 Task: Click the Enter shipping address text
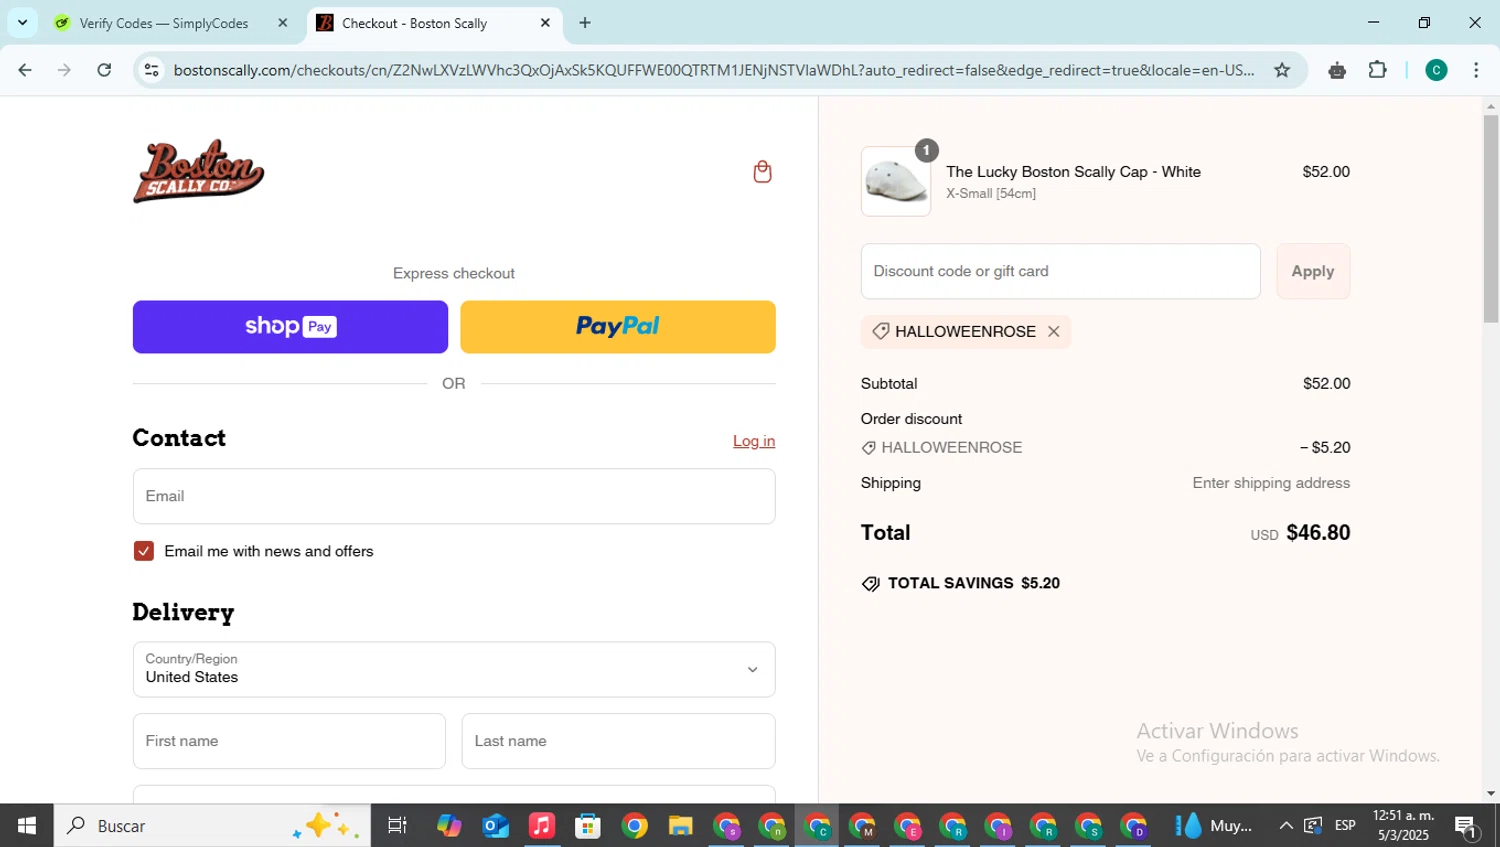[1271, 483]
